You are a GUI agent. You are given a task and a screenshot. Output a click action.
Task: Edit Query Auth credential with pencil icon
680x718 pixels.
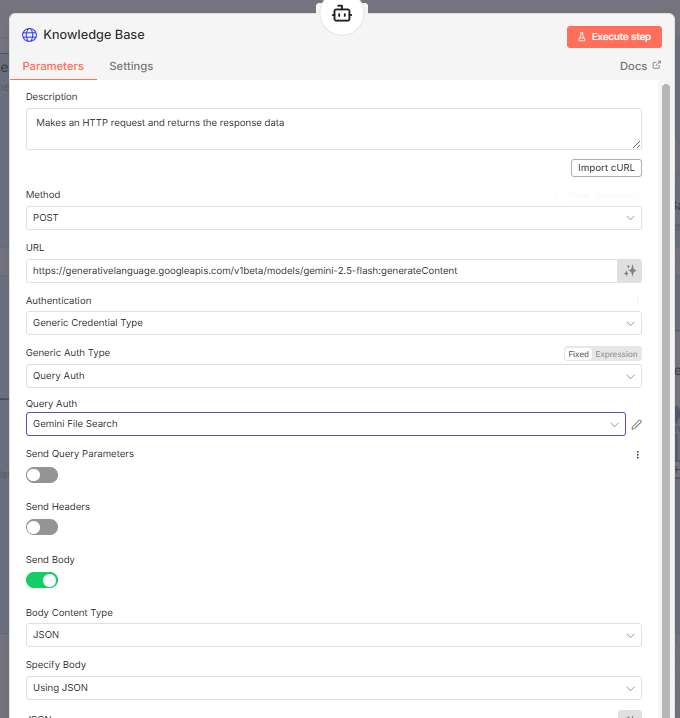point(637,424)
